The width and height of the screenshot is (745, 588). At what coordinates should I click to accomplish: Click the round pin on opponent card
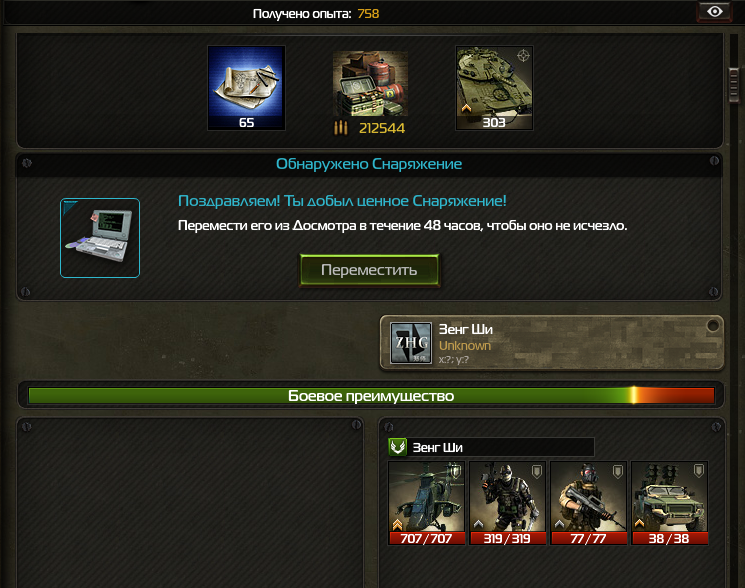coord(713,325)
